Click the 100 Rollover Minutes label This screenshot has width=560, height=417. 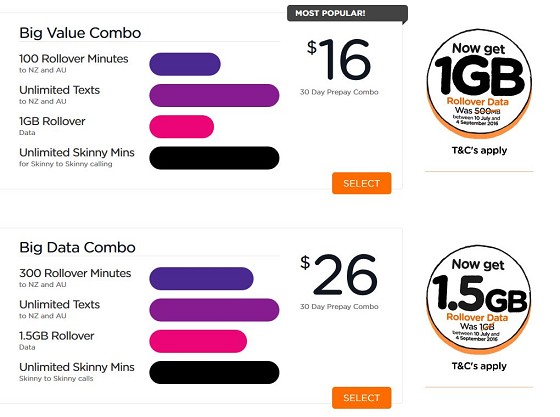(74, 59)
